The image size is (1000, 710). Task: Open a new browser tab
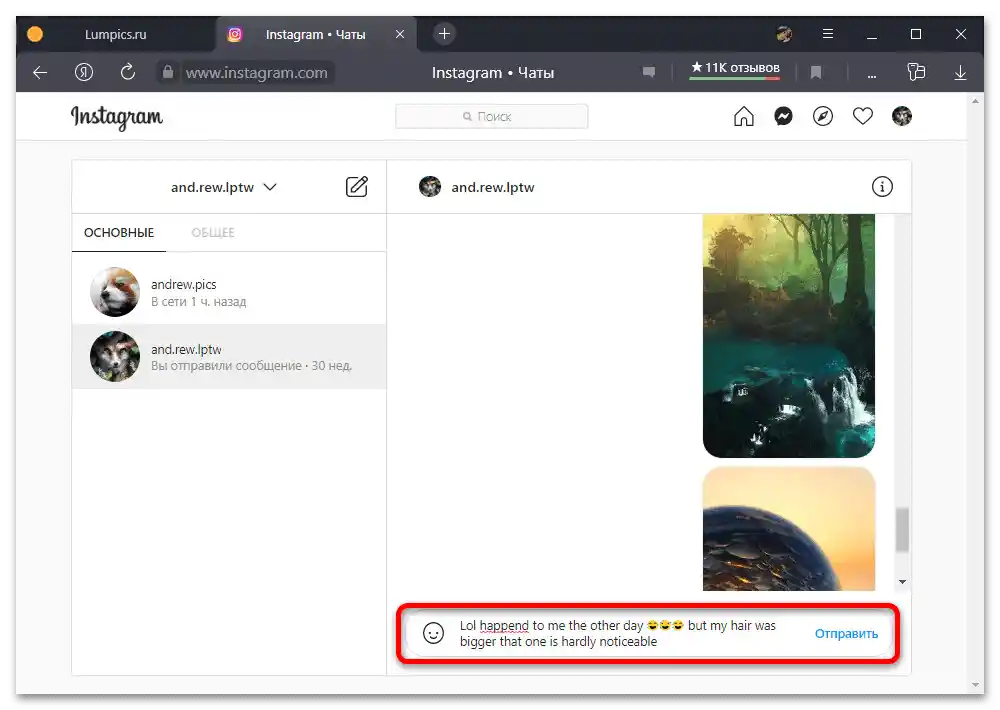tap(445, 34)
